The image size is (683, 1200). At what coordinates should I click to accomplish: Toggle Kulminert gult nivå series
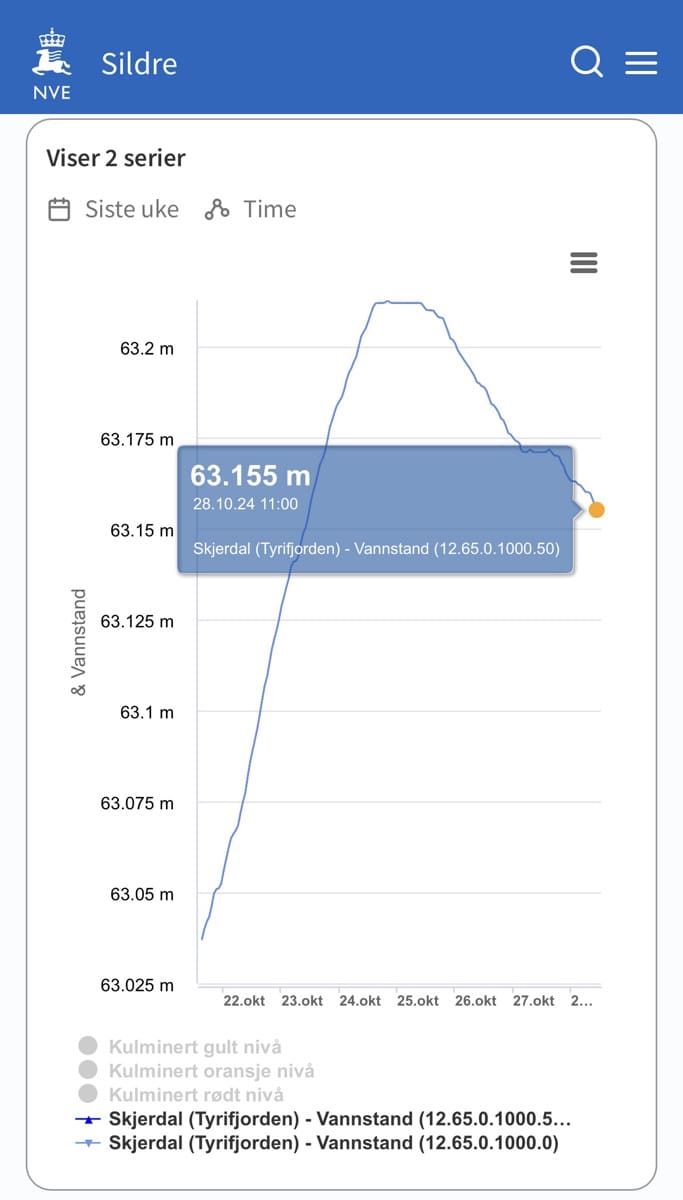tap(195, 1047)
